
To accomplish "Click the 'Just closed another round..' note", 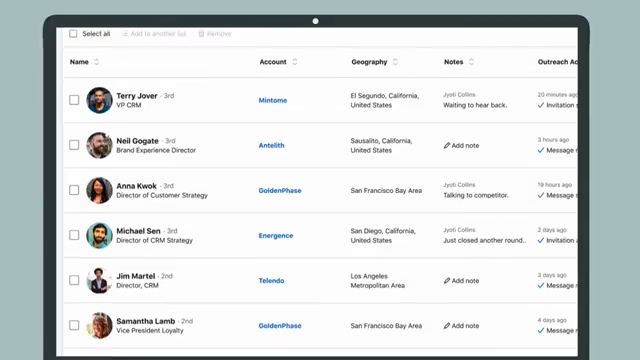I will pyautogui.click(x=484, y=240).
